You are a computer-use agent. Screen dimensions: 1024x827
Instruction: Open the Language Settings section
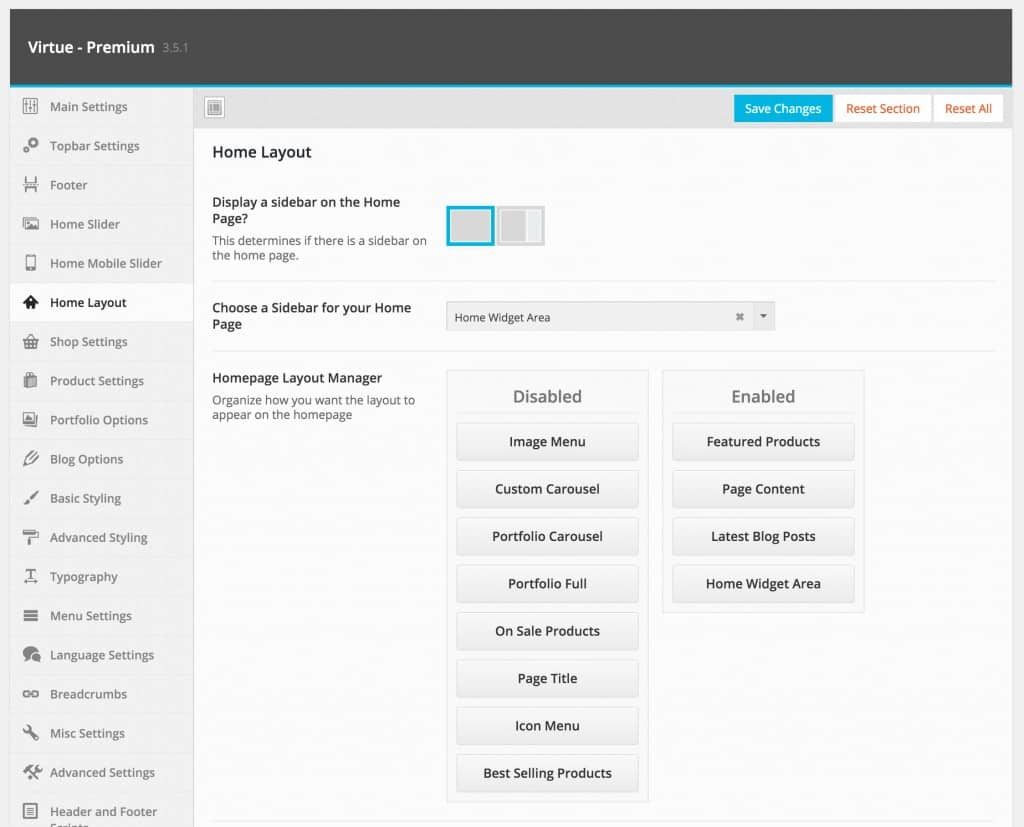coord(101,655)
